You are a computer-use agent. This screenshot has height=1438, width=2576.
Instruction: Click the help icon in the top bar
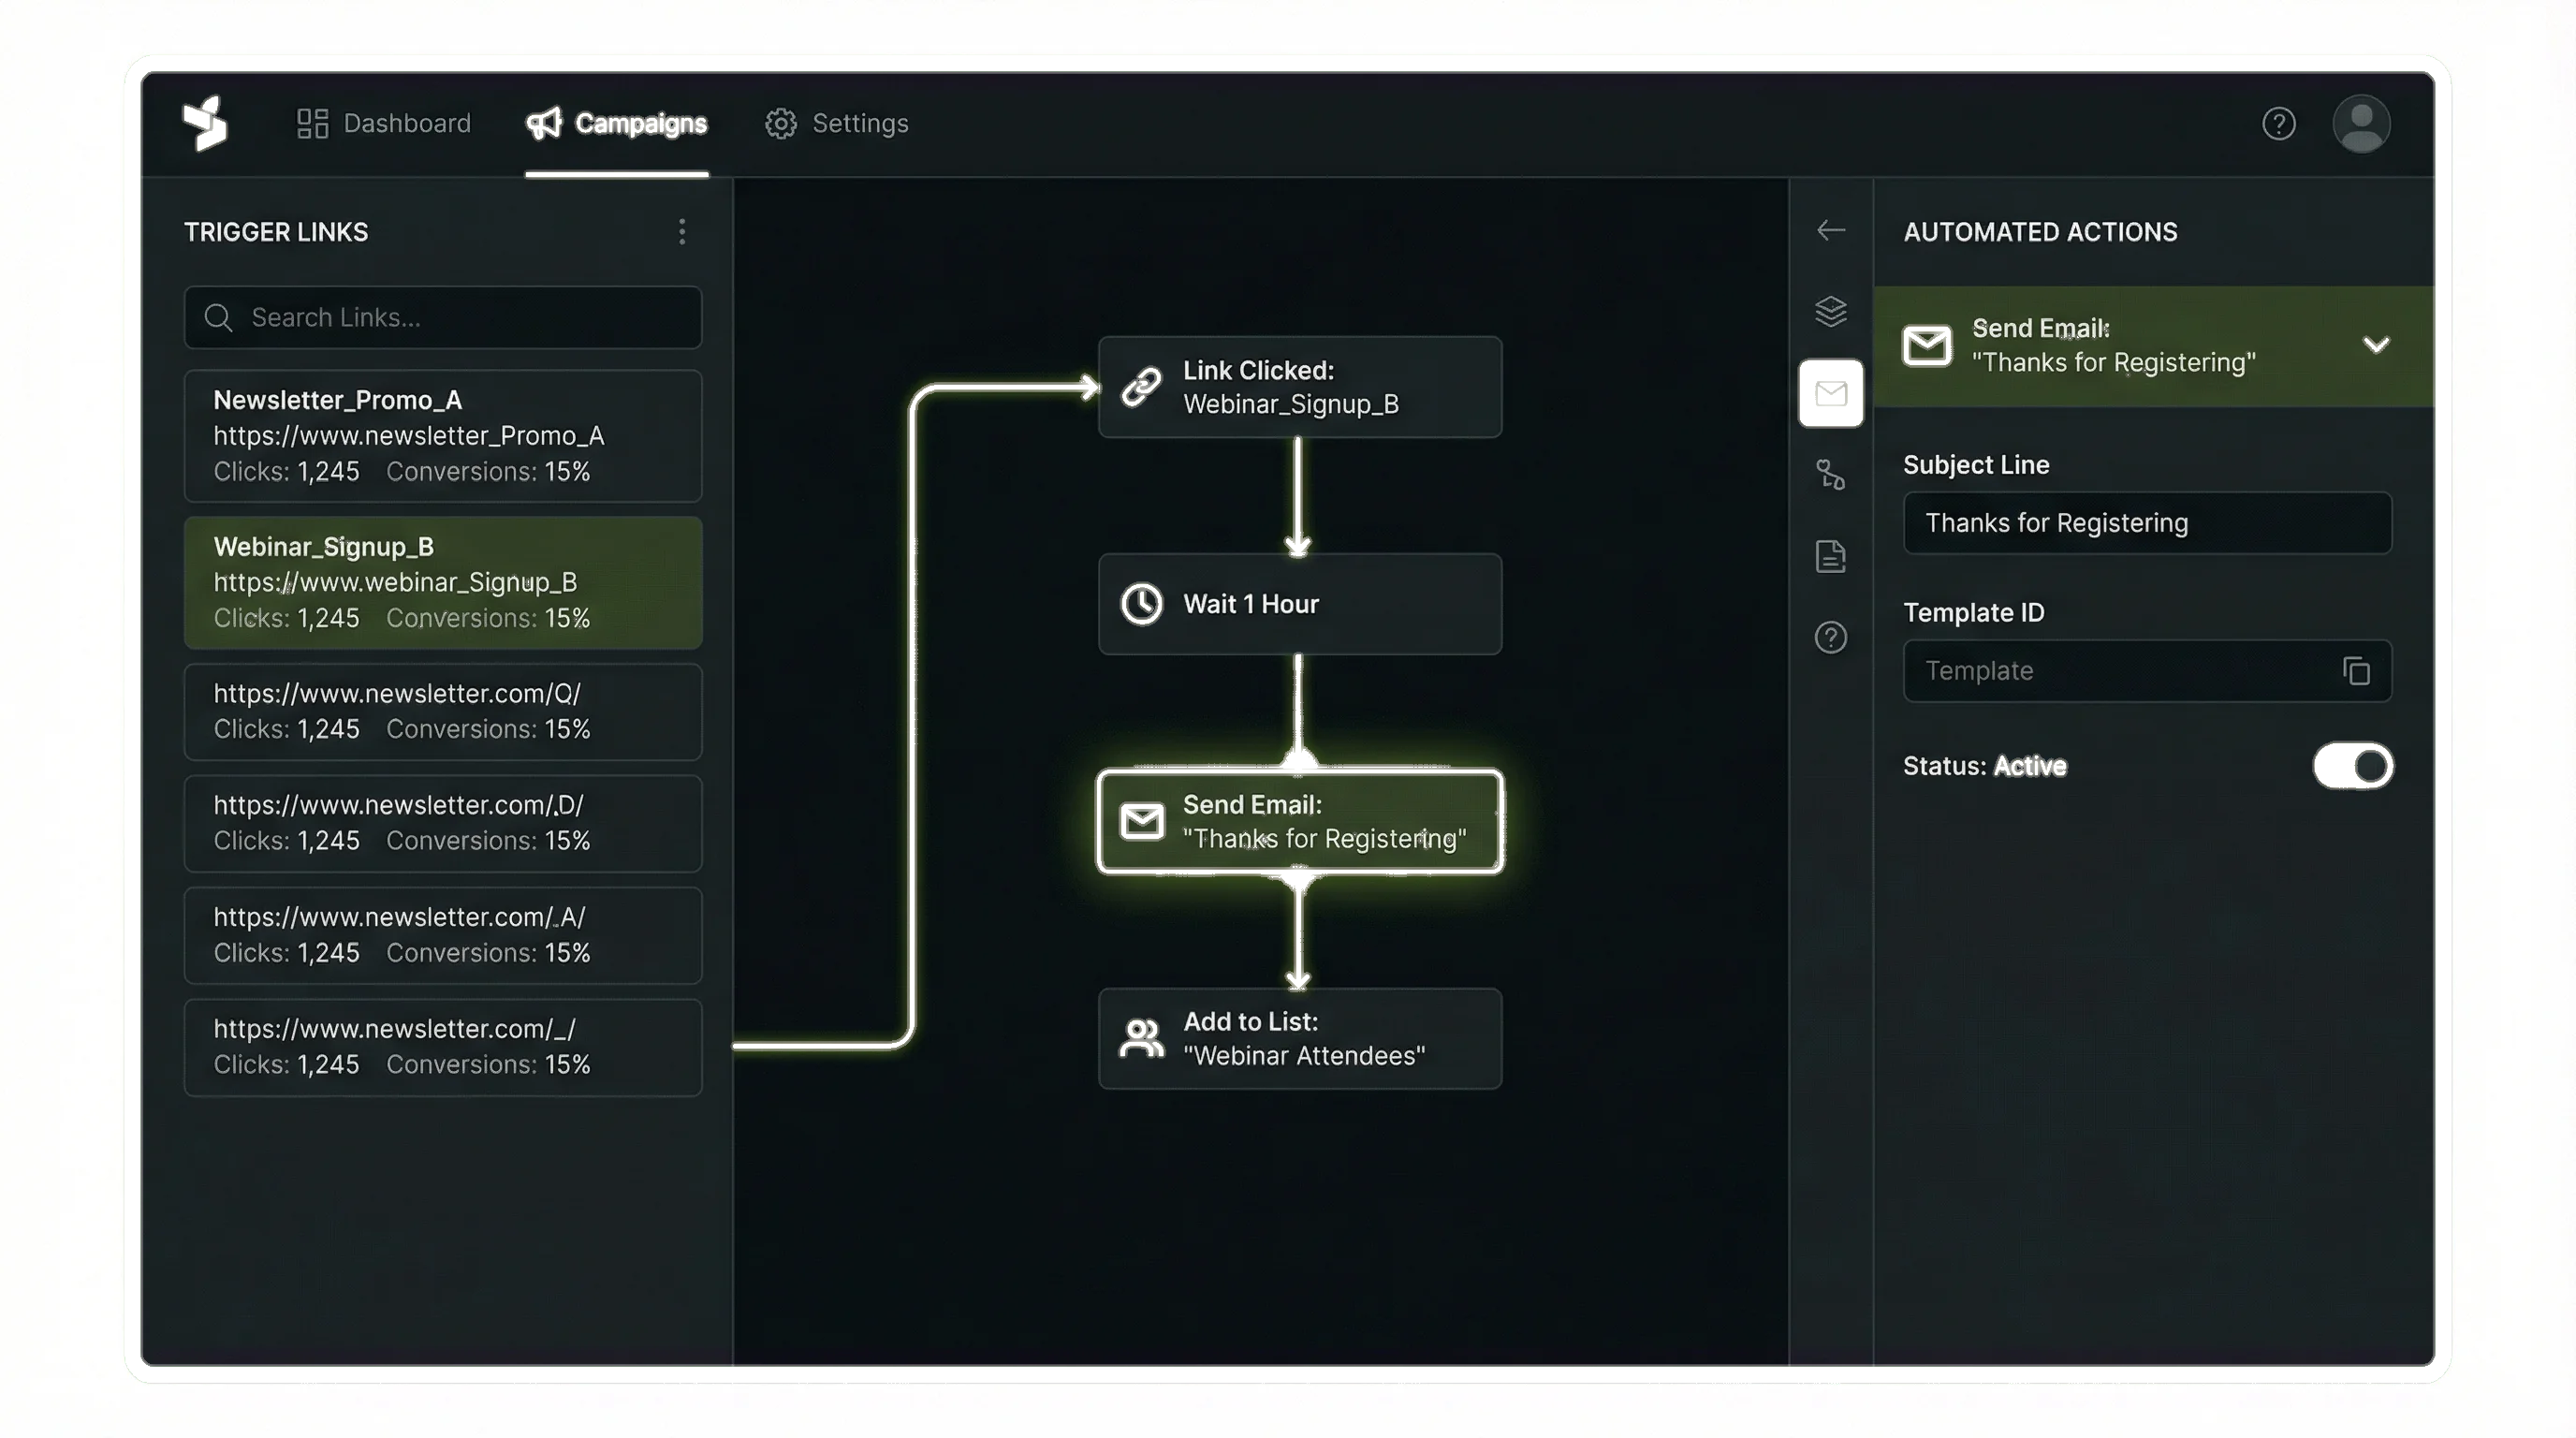(x=2279, y=123)
